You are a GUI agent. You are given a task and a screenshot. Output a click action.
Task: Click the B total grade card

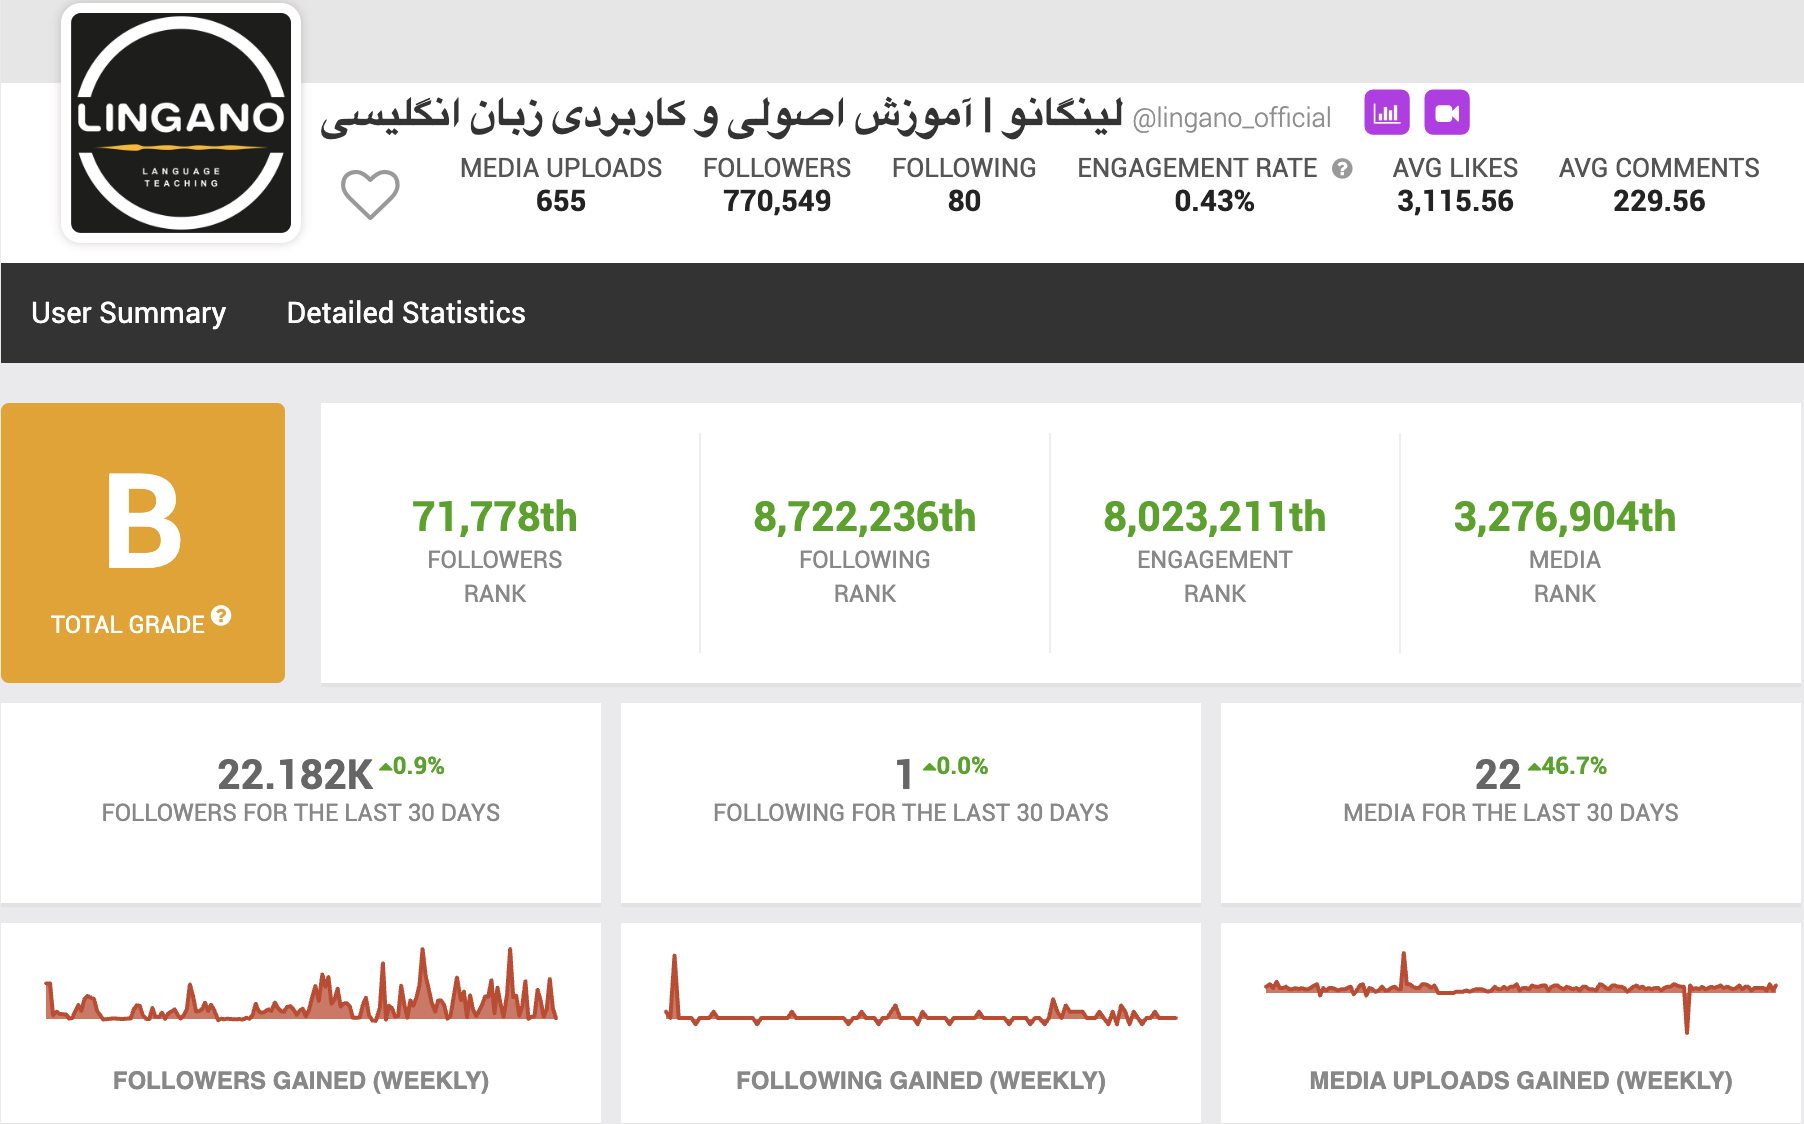click(143, 543)
